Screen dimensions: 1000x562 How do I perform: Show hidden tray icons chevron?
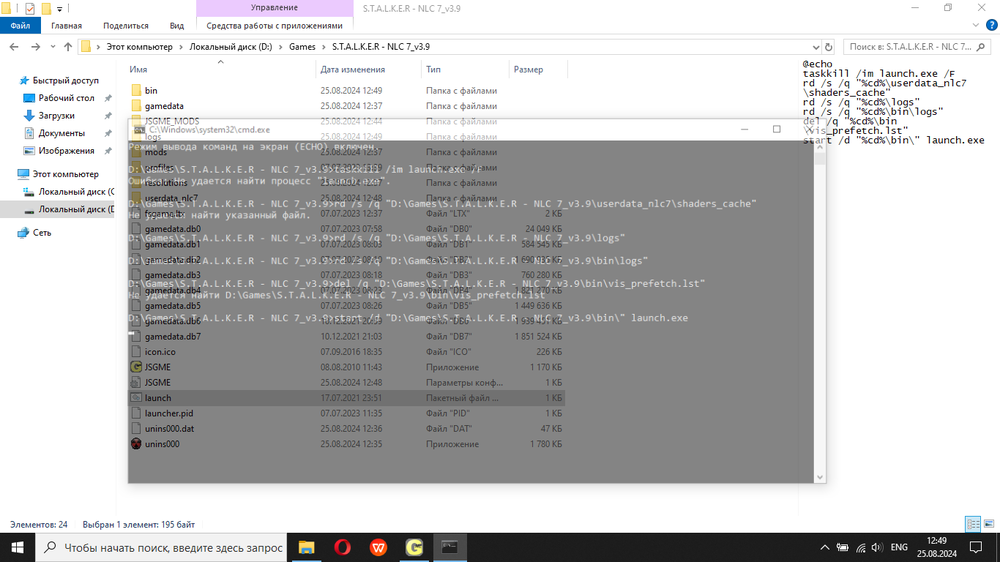tap(825, 547)
